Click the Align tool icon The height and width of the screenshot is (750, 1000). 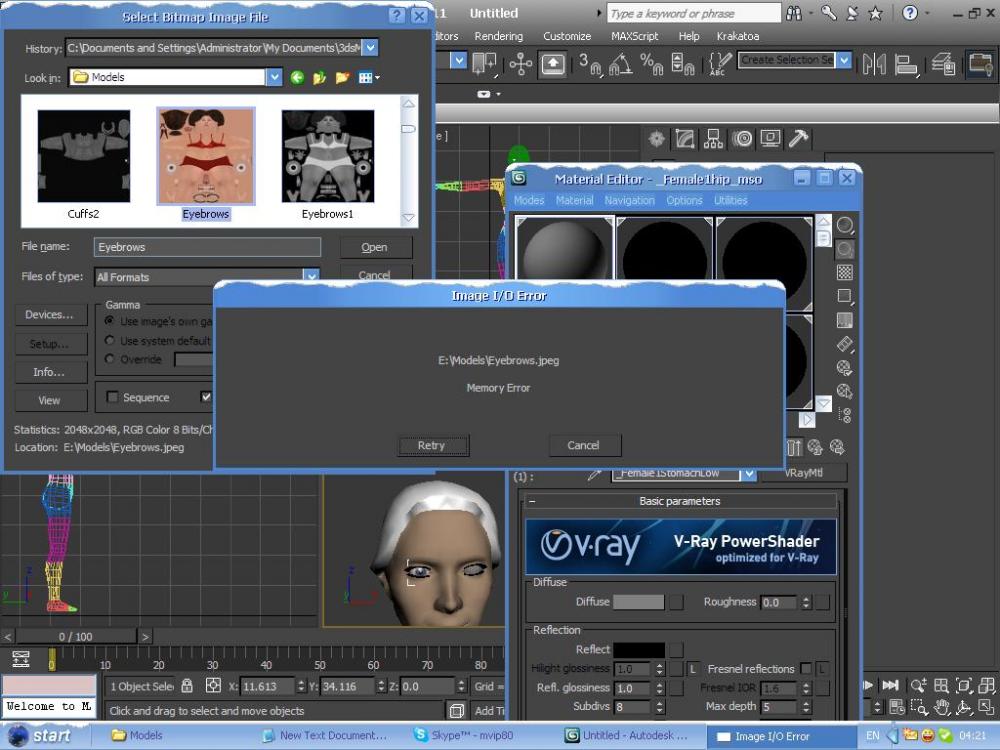tap(907, 64)
